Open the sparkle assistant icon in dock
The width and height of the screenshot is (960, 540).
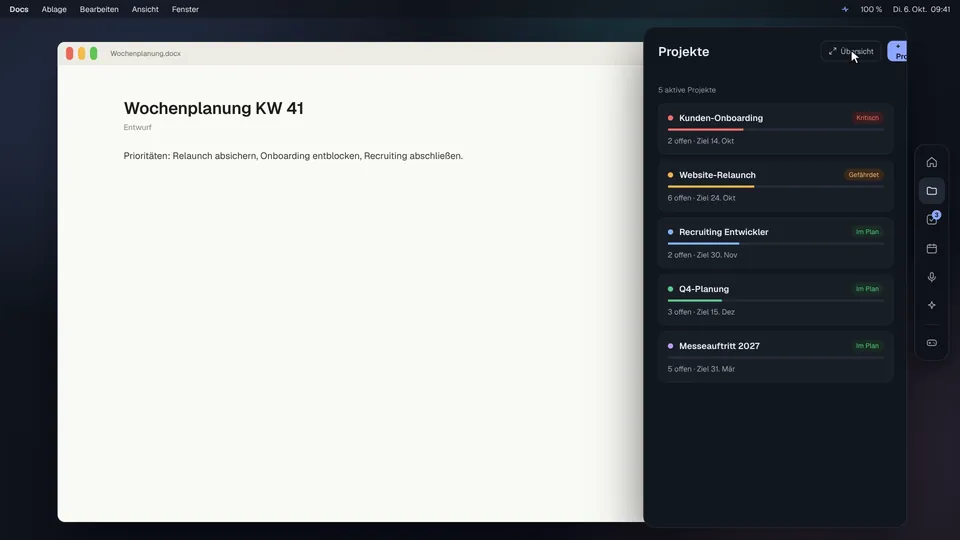pyautogui.click(x=931, y=305)
